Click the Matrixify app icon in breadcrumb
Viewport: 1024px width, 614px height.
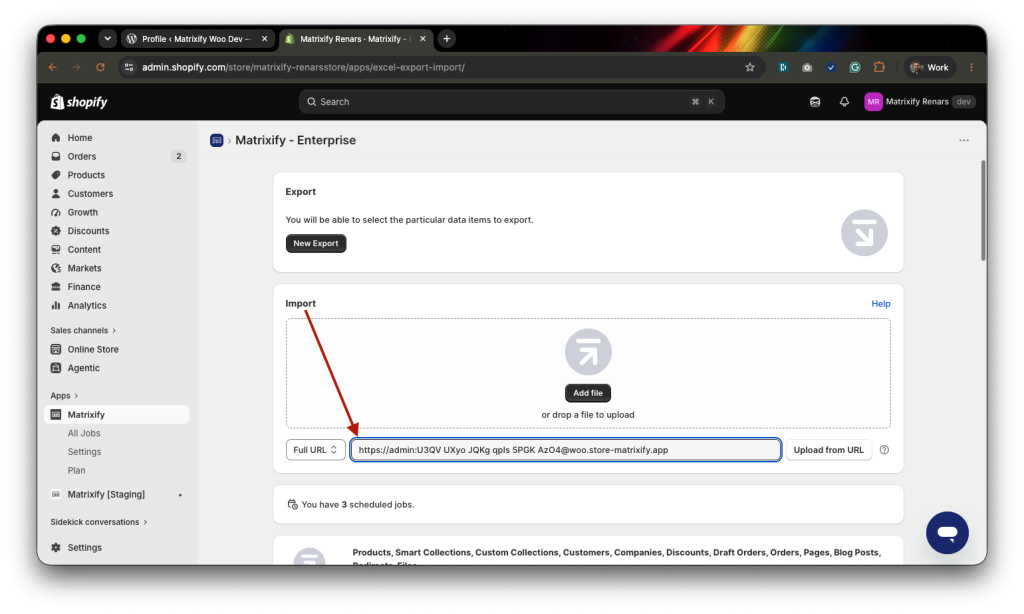point(217,140)
